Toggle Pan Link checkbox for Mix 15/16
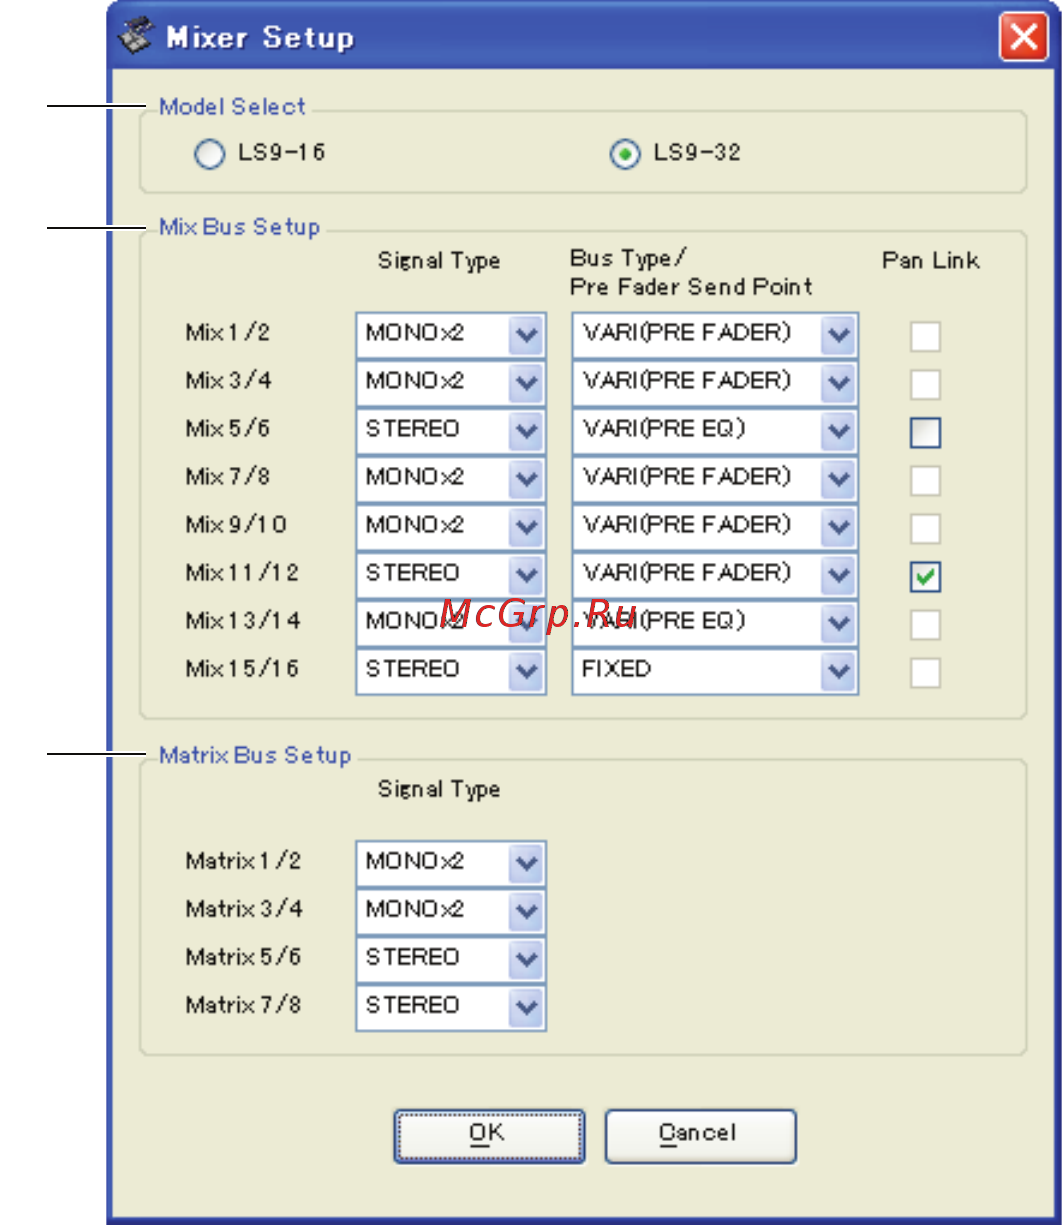 click(925, 673)
